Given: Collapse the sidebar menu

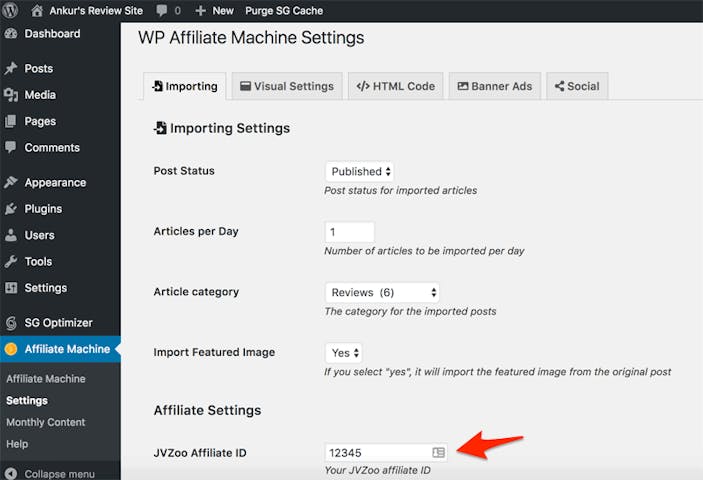Looking at the screenshot, I should click(x=59, y=474).
